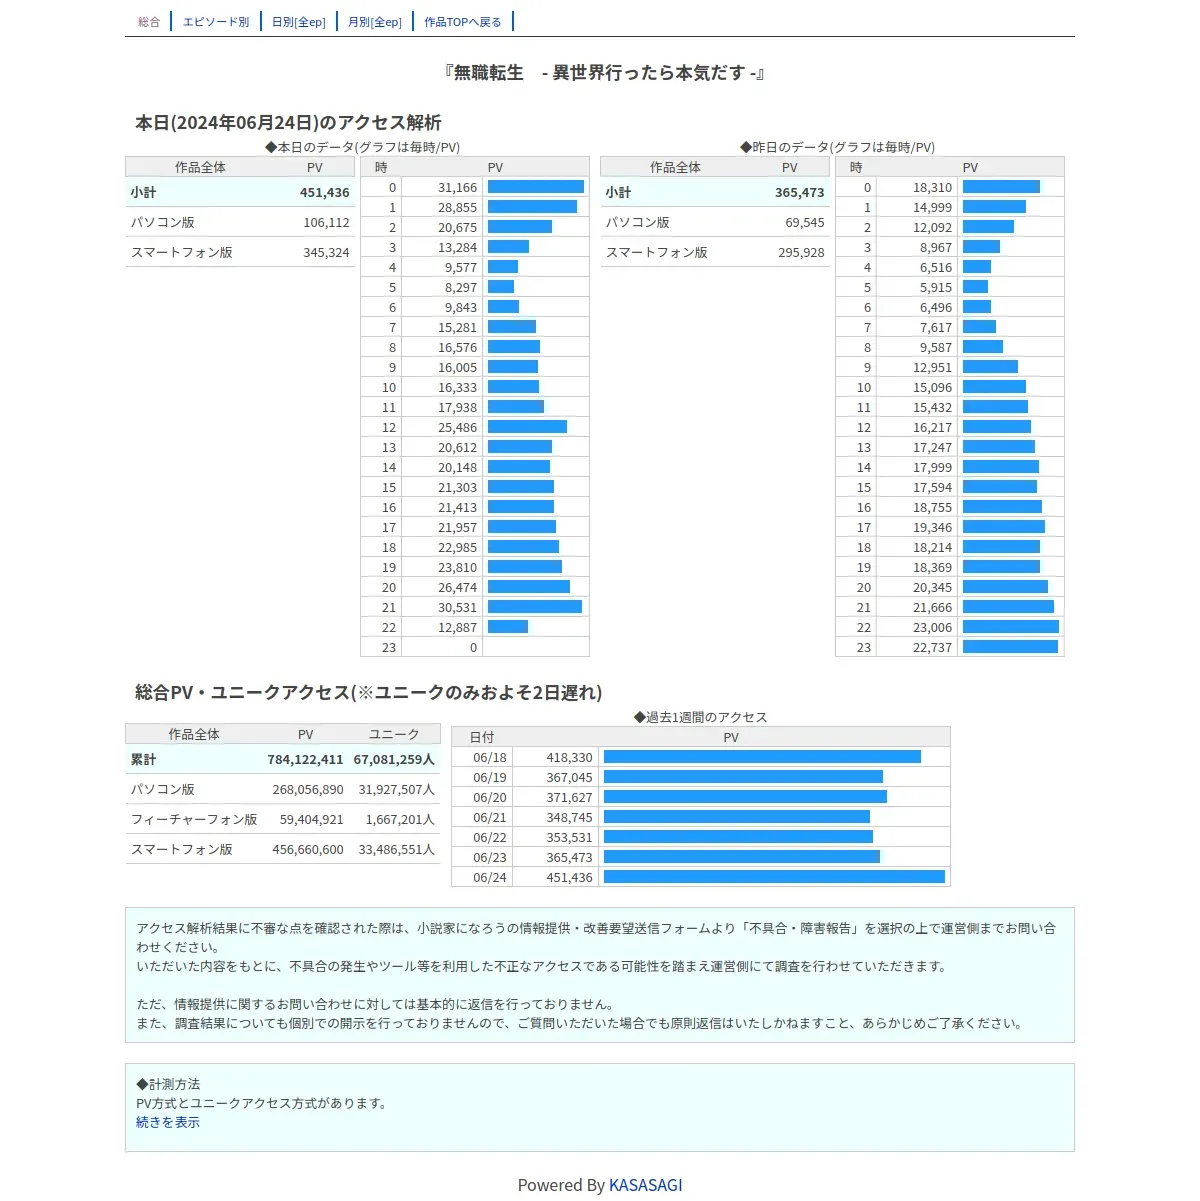Open the 日別[全ep] tab
Image resolution: width=1200 pixels, height=1201 pixels.
tap(299, 22)
